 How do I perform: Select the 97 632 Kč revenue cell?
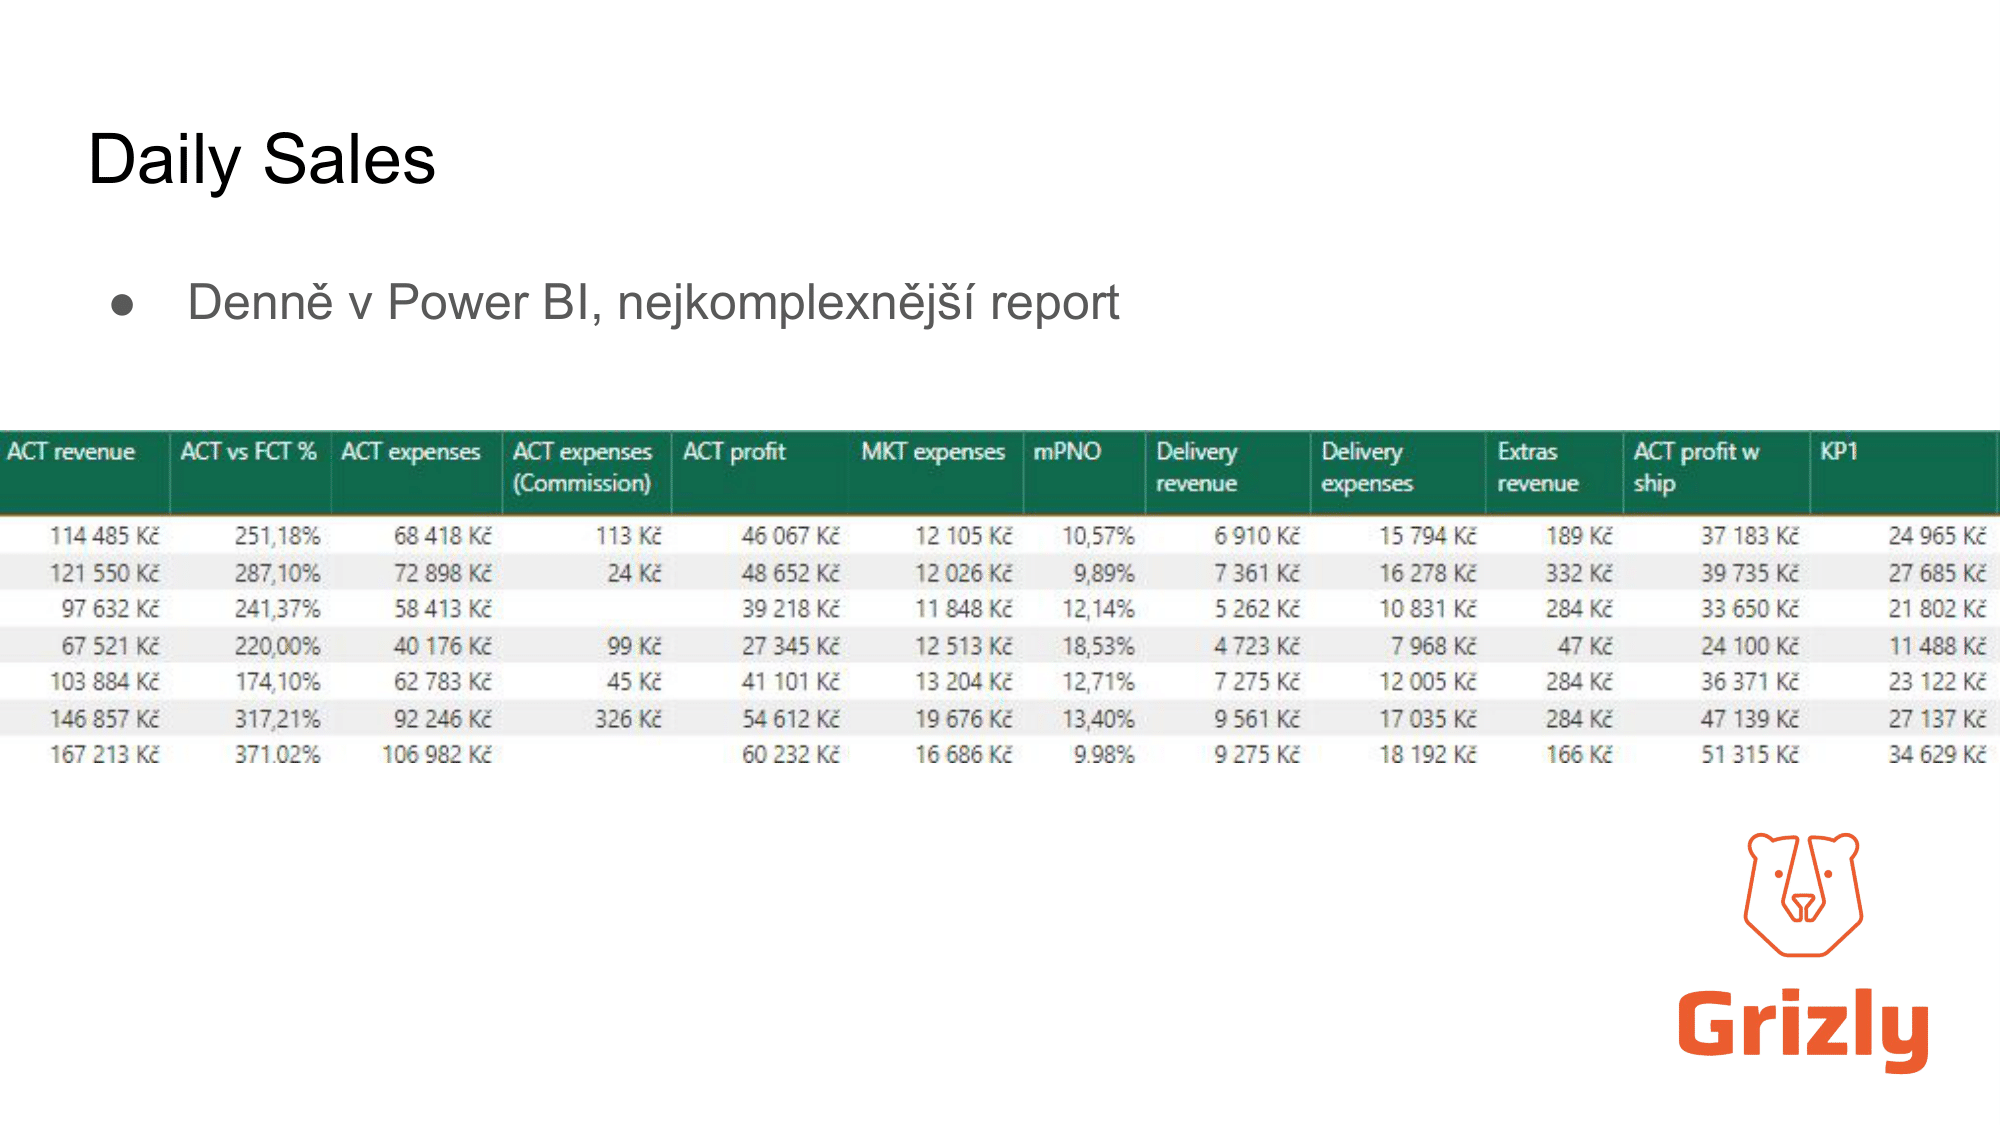click(110, 609)
